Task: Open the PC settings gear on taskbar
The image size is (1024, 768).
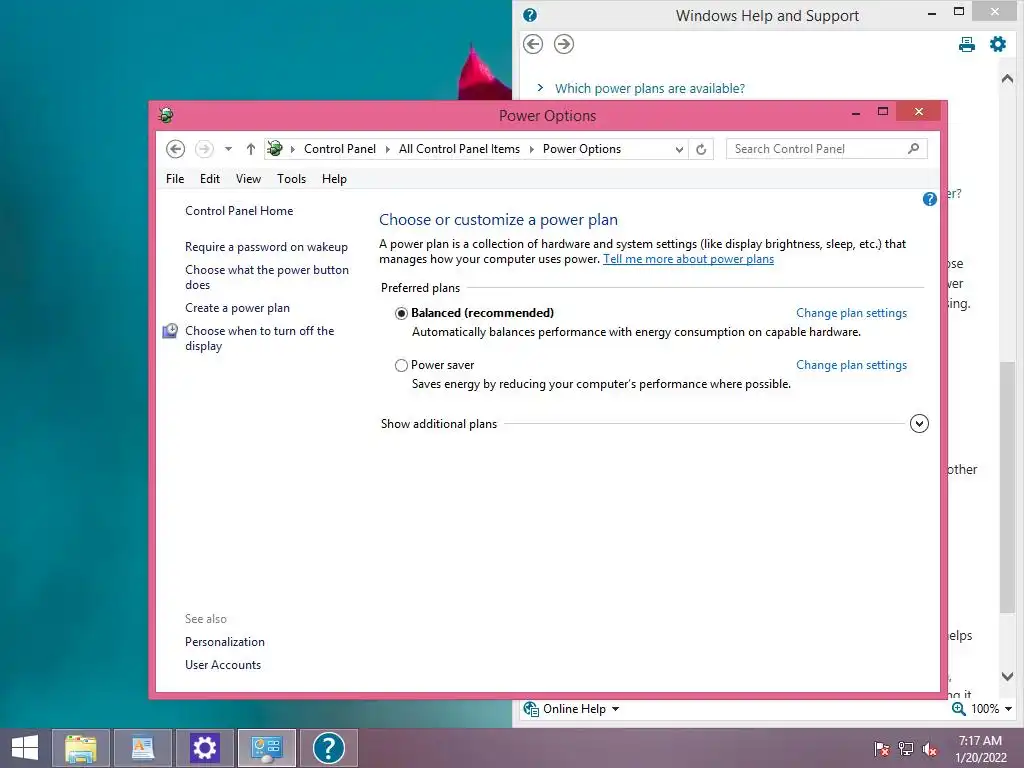Action: [x=204, y=748]
